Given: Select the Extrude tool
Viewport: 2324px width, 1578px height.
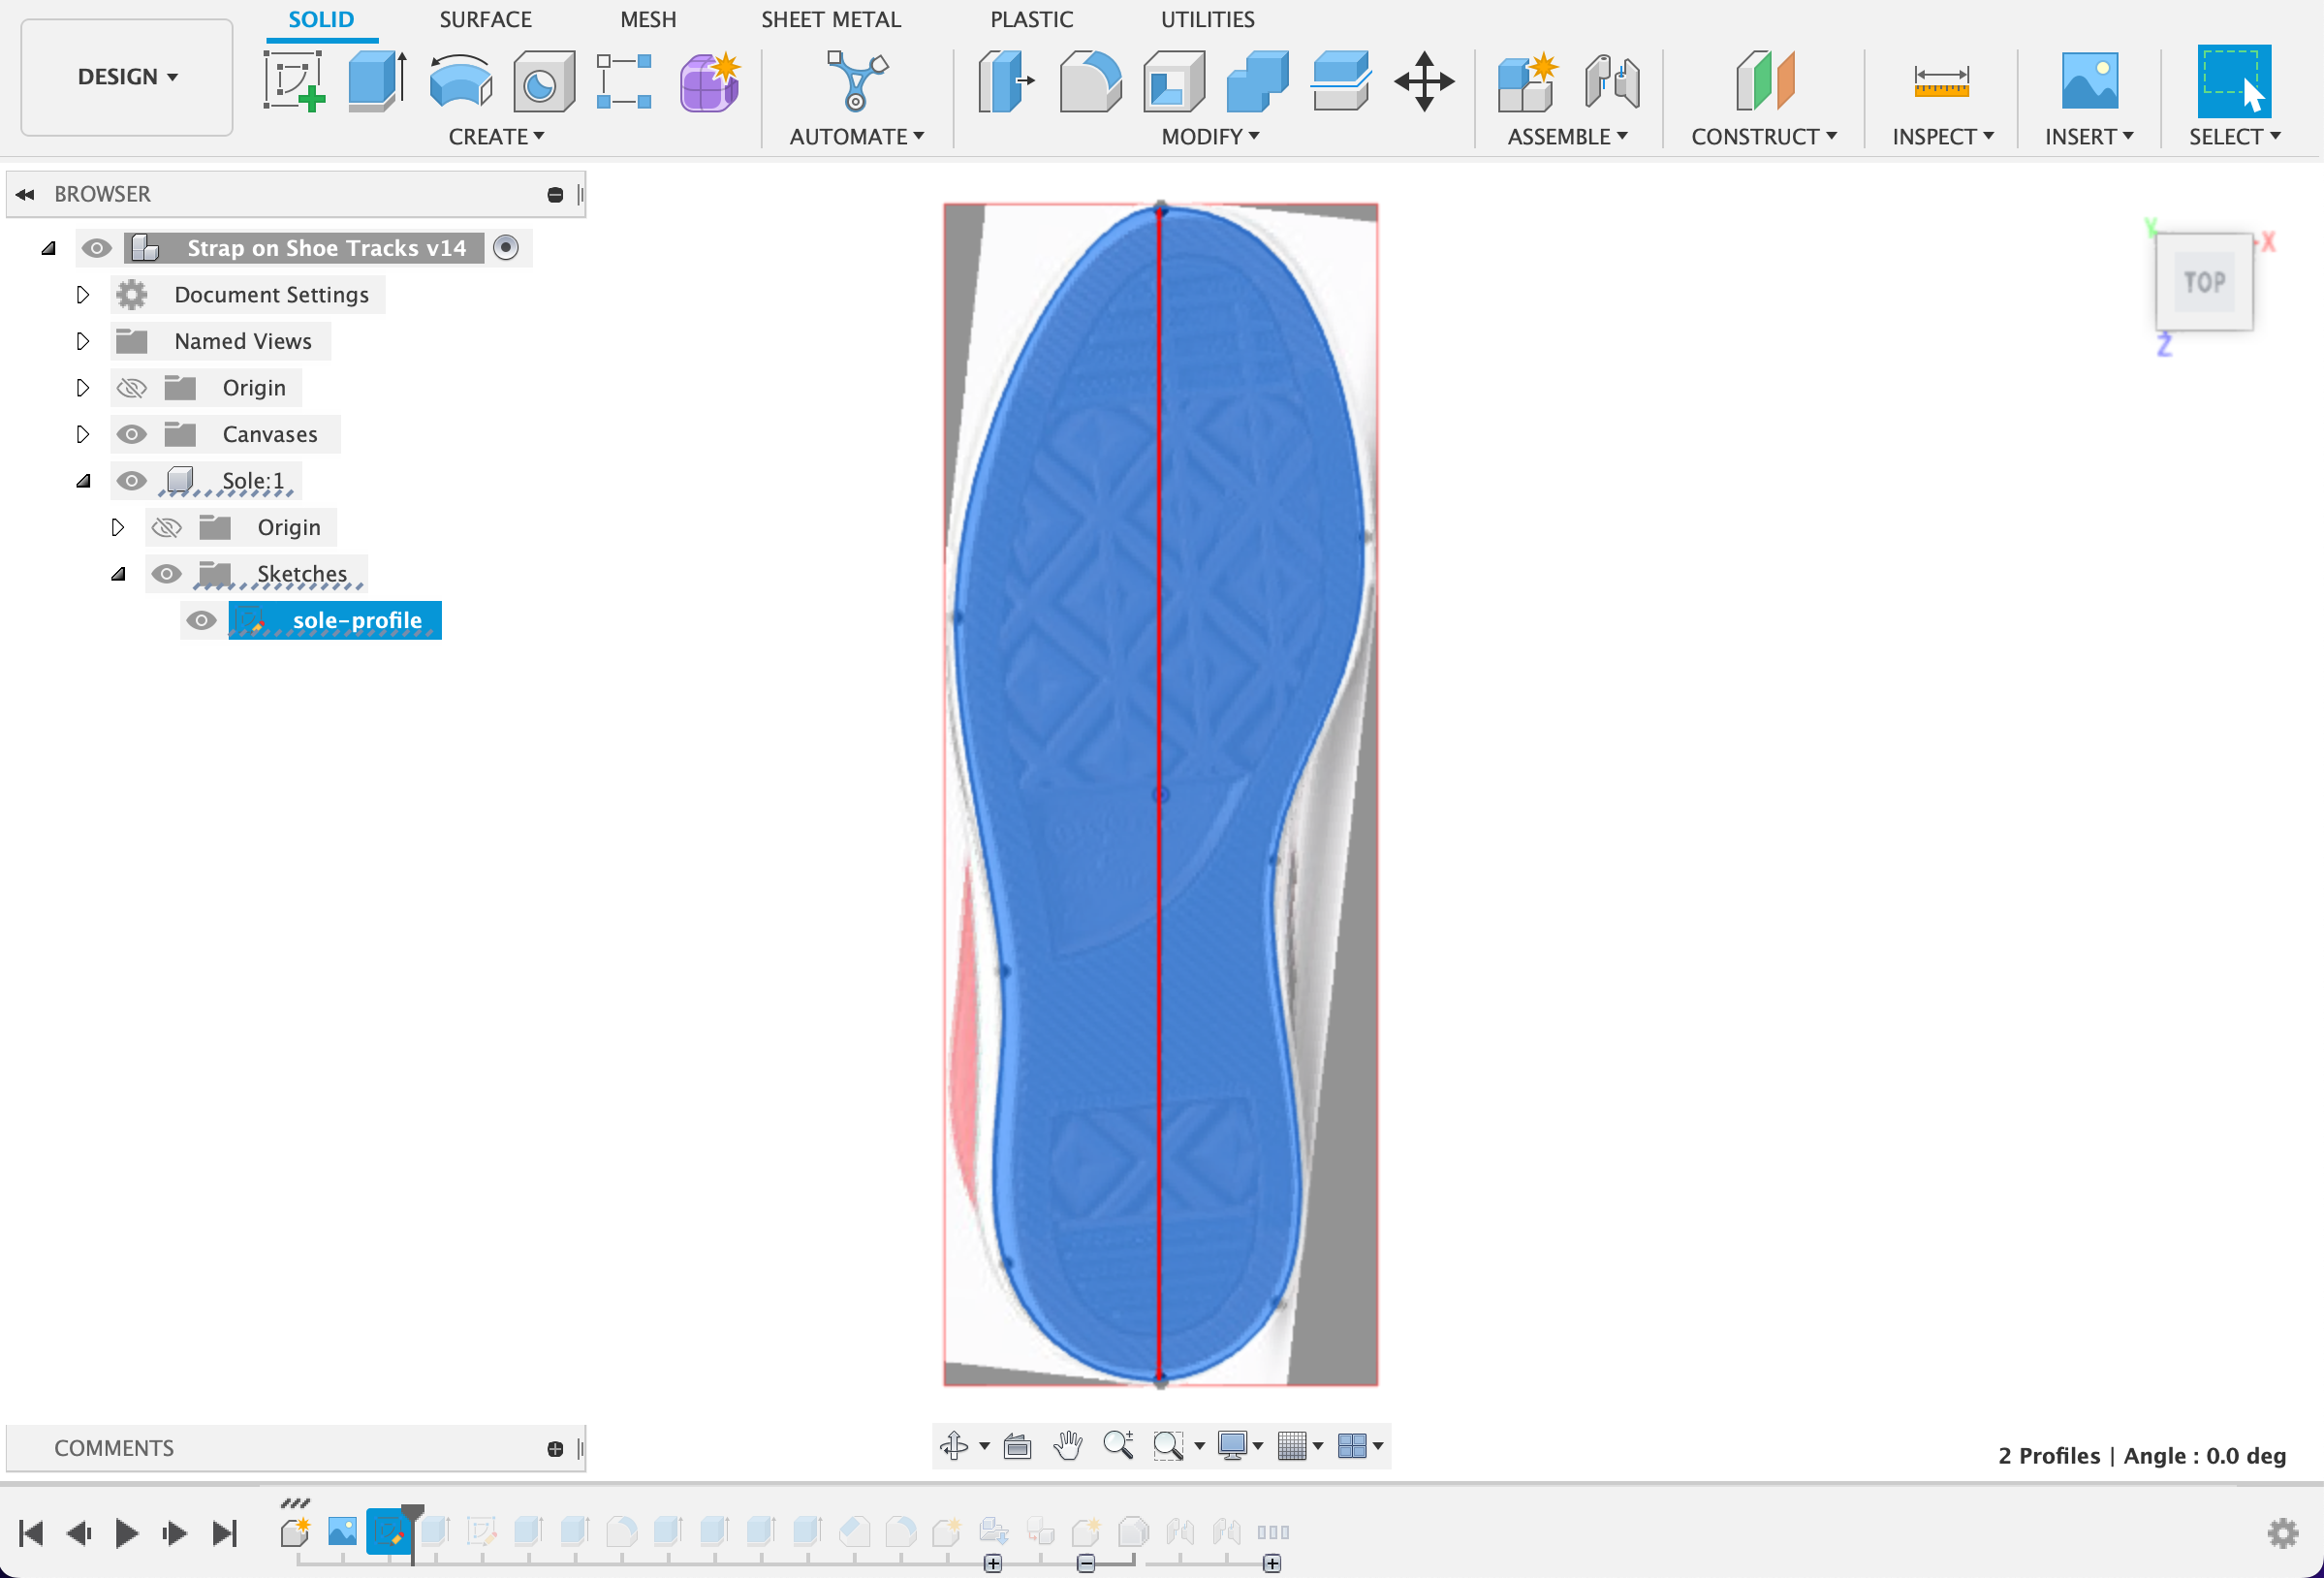Looking at the screenshot, I should coord(376,81).
